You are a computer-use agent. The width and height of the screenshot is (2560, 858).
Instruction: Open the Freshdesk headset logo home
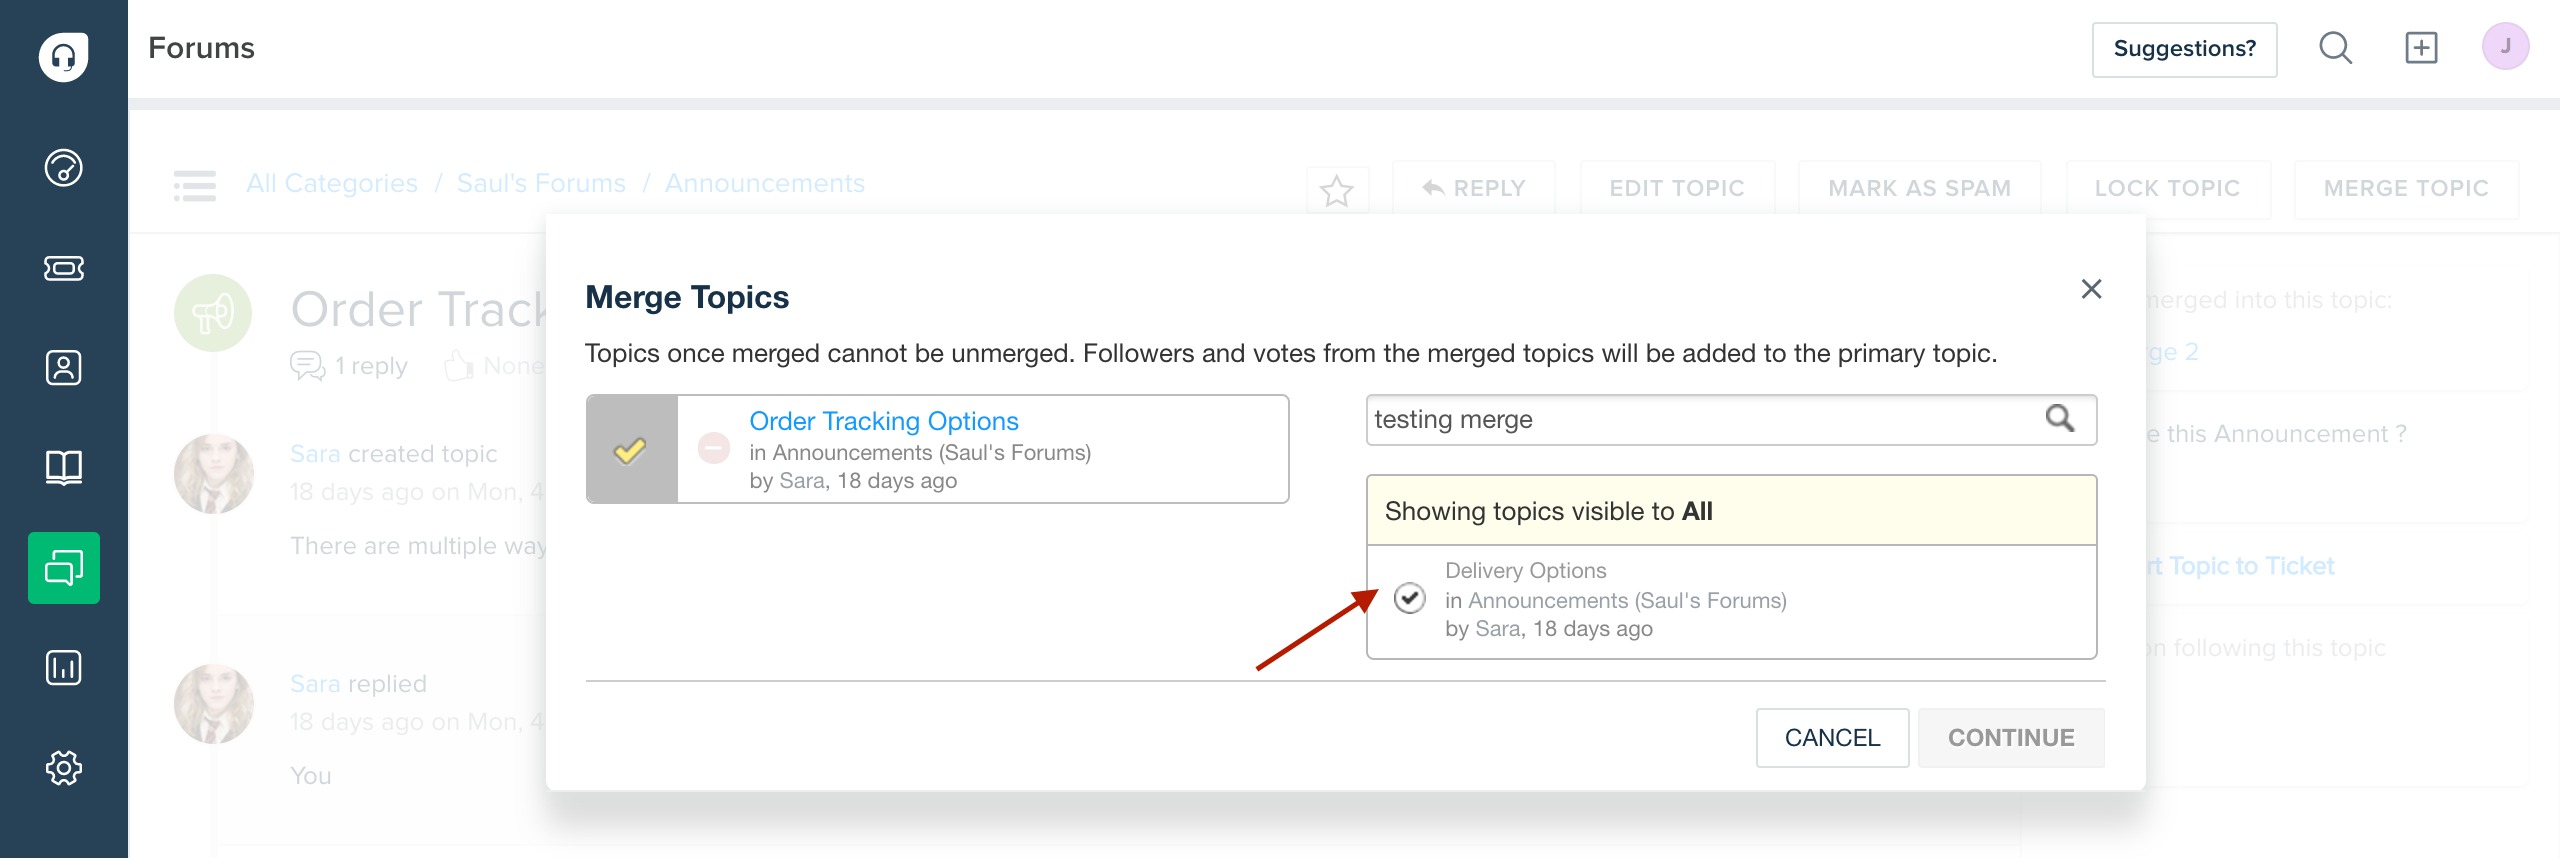(x=63, y=57)
